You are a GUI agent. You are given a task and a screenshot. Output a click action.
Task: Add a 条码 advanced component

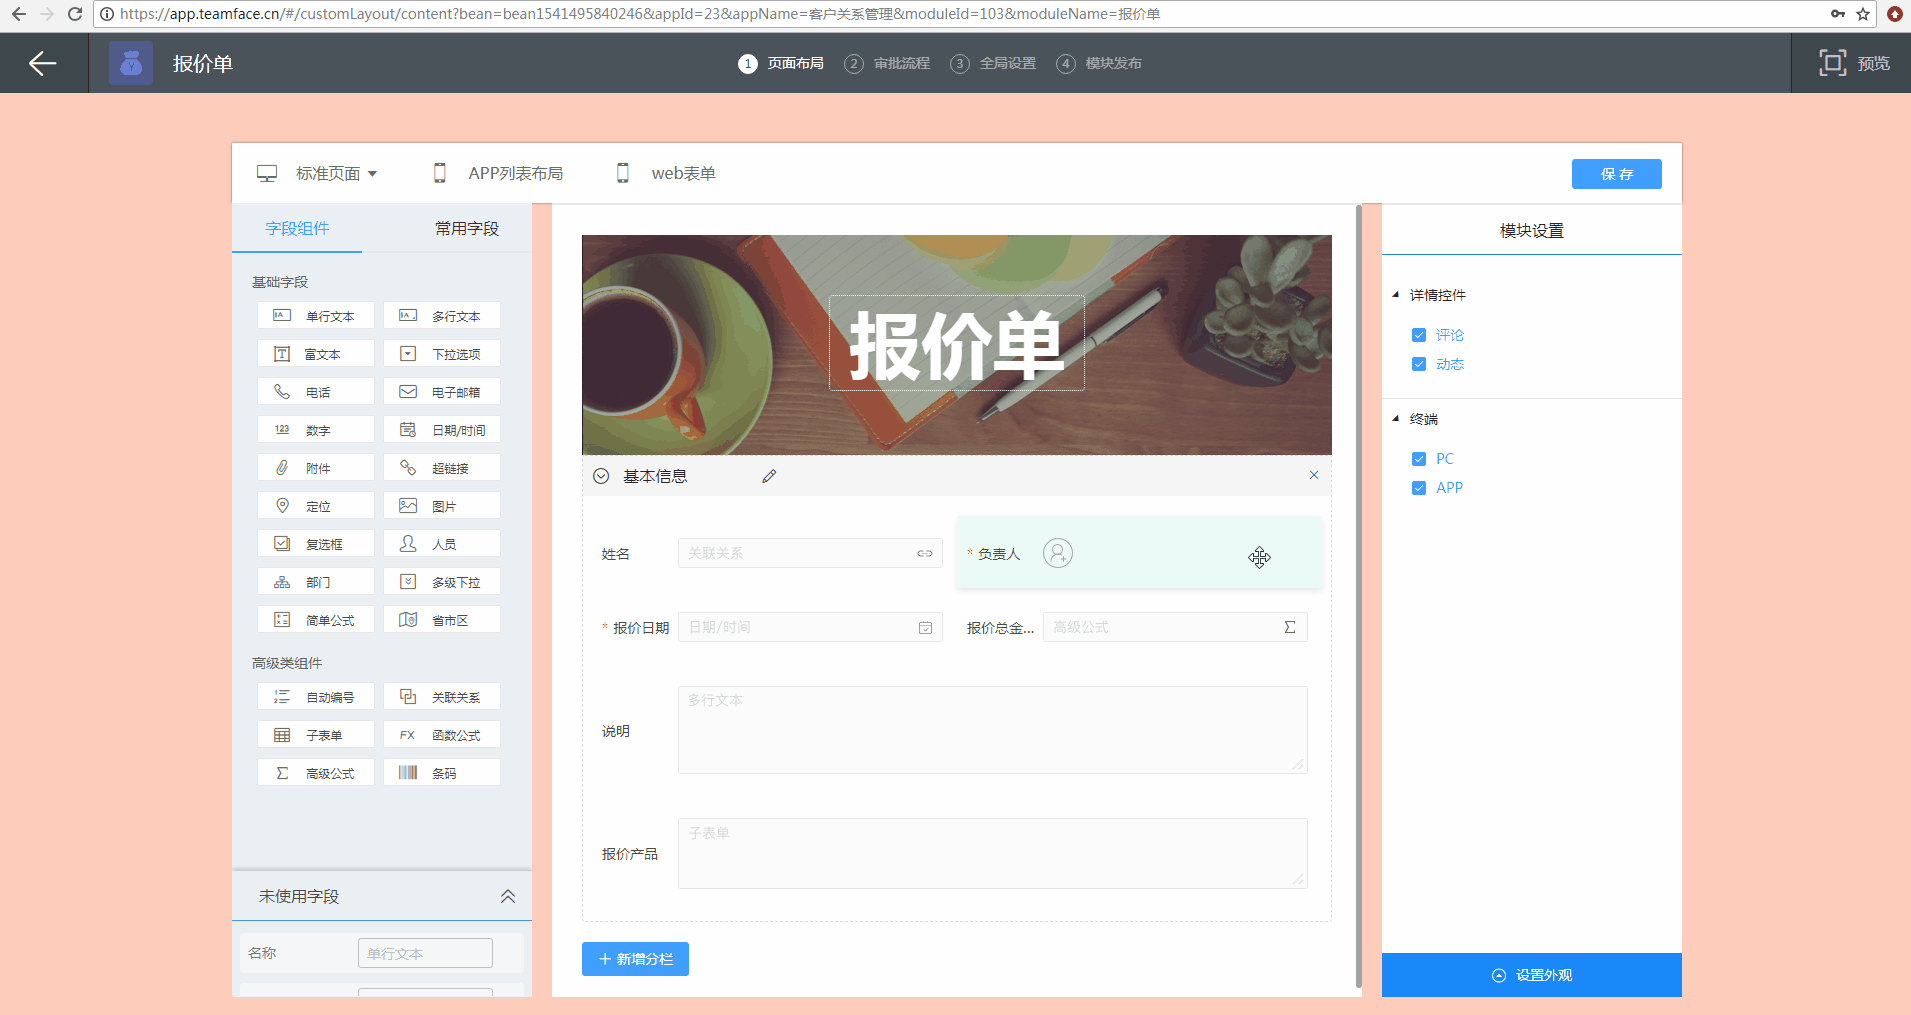point(442,773)
